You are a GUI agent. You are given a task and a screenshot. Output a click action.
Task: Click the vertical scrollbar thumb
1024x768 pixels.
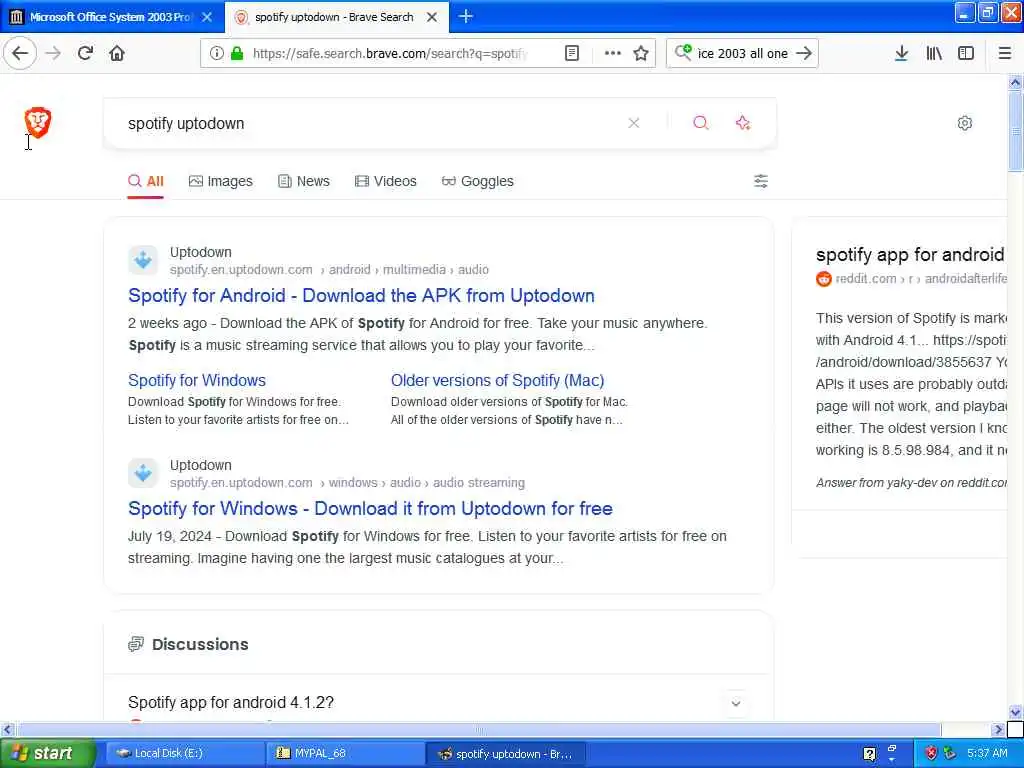click(x=1015, y=131)
